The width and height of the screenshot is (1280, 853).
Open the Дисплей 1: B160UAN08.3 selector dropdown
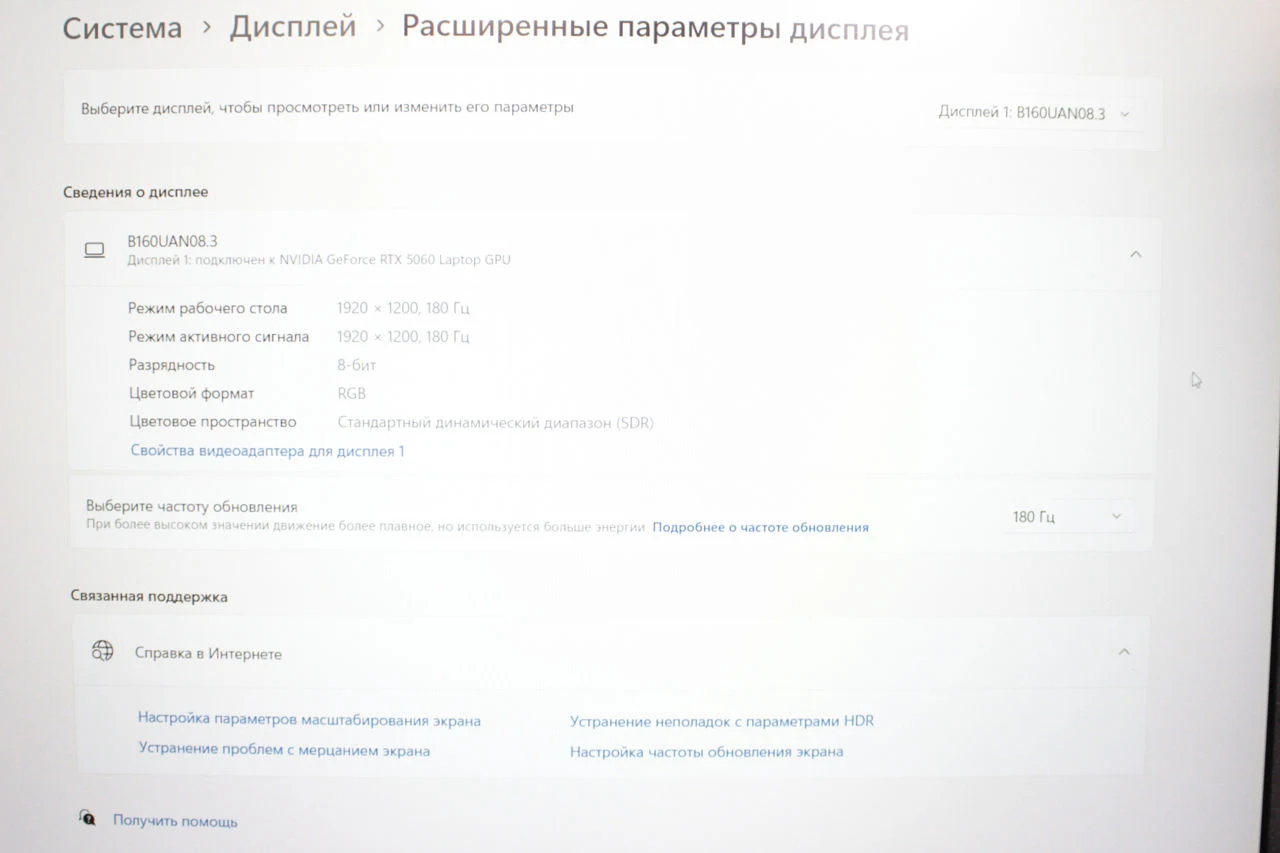[x=1034, y=113]
